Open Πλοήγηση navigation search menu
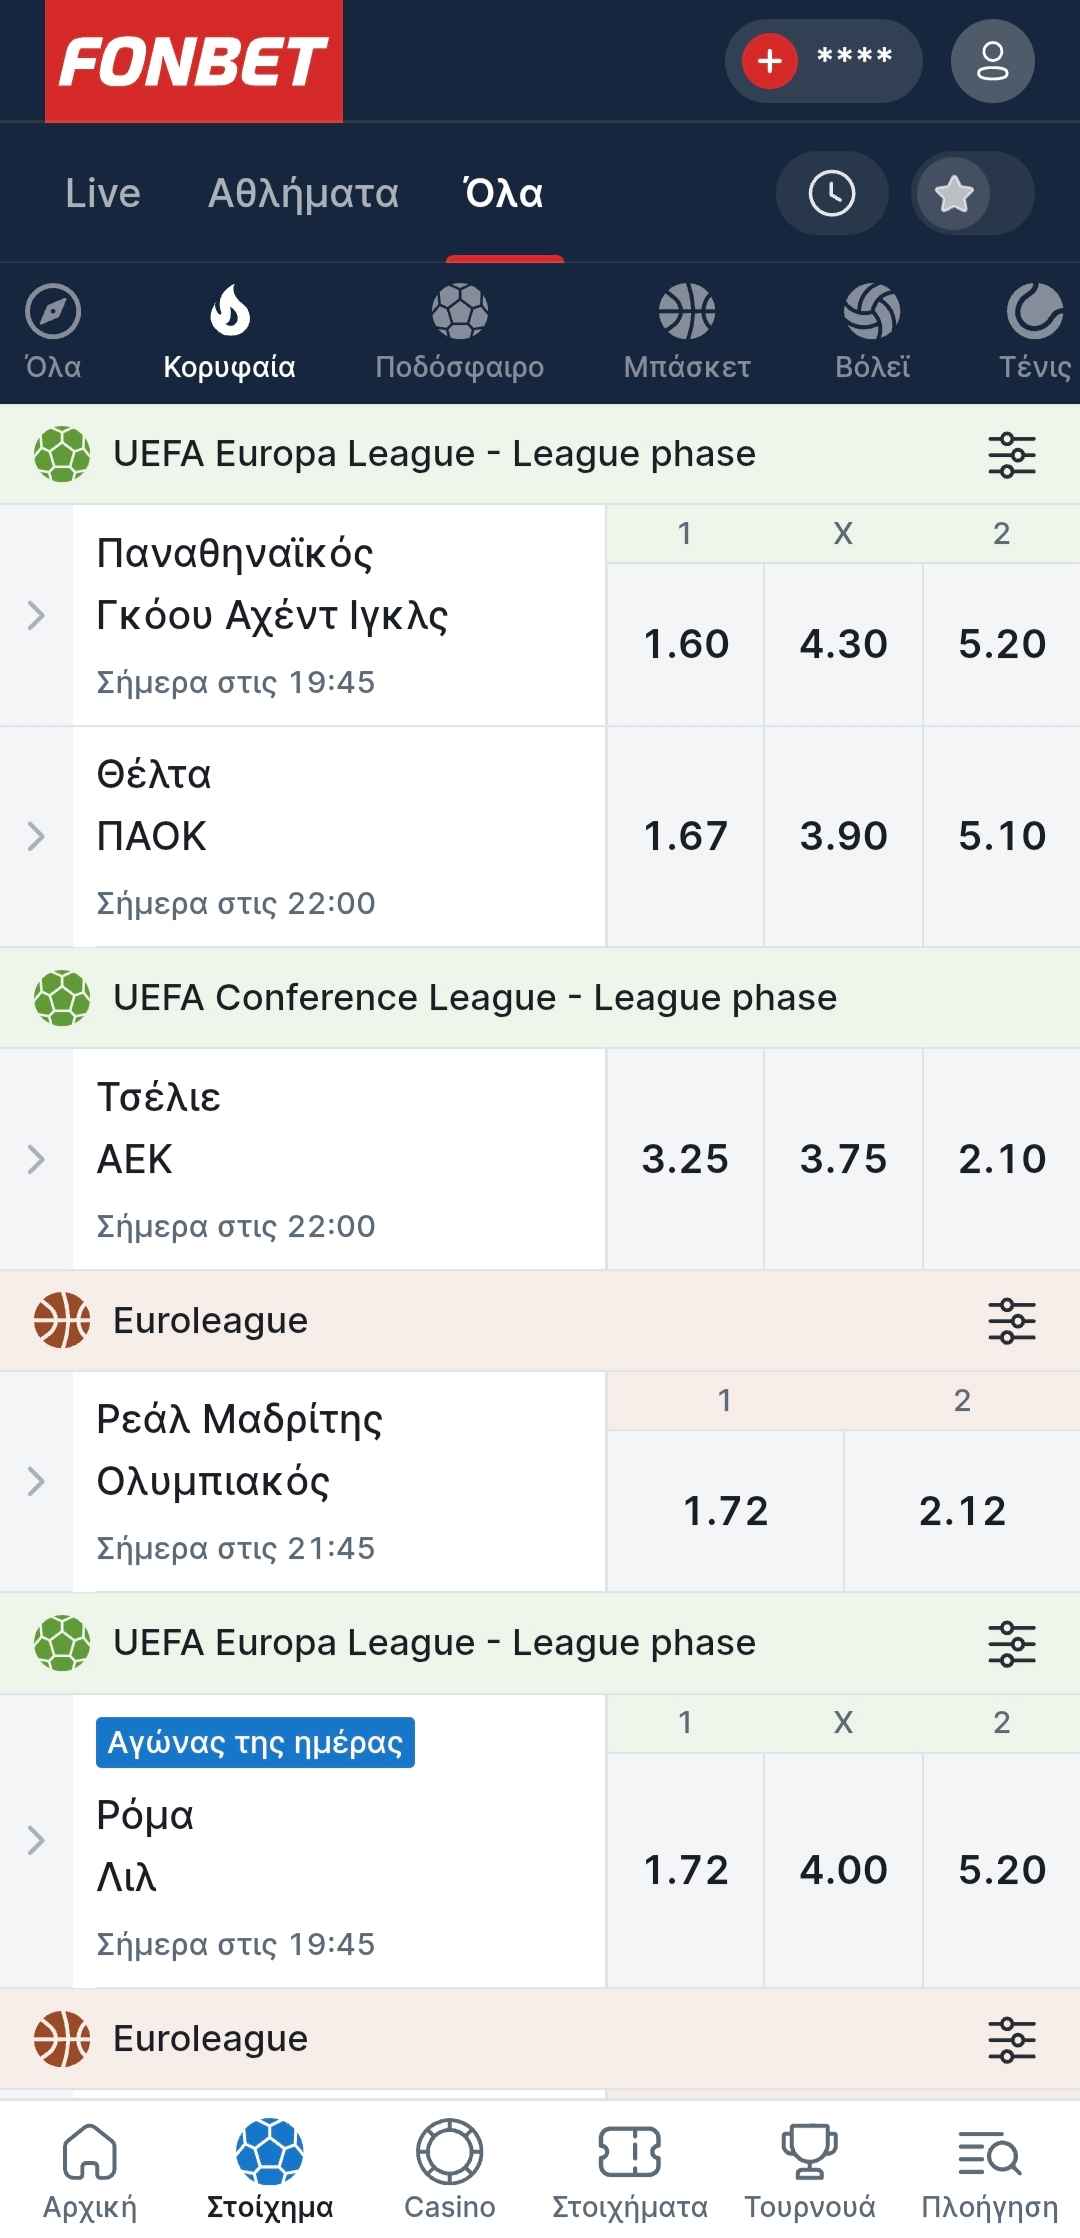The image size is (1080, 2238). pos(989,2170)
